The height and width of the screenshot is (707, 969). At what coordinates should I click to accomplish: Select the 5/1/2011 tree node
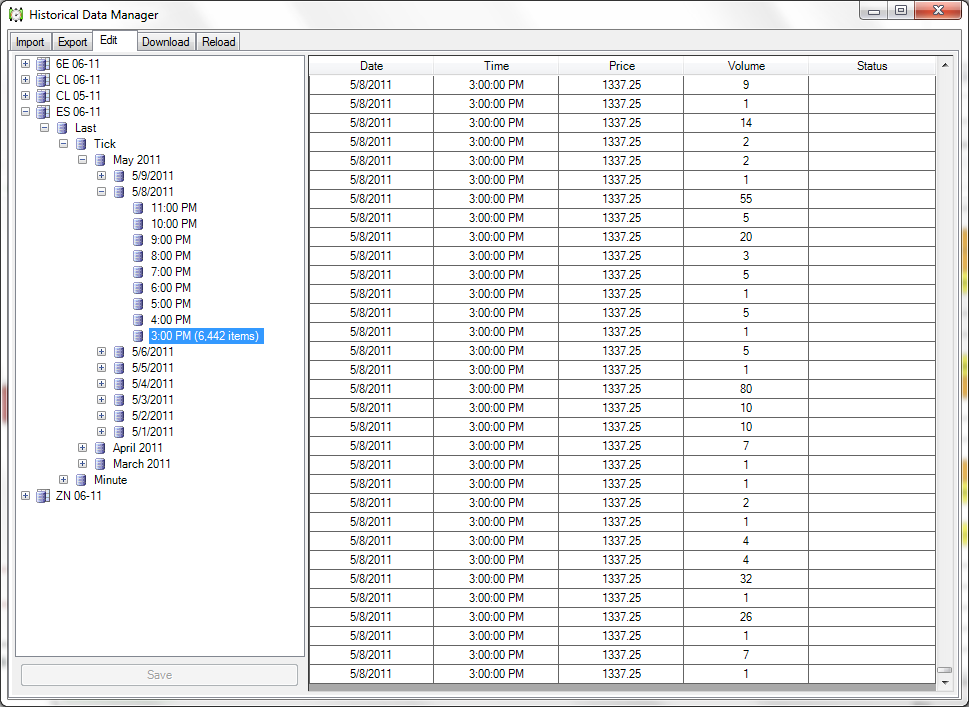[153, 432]
